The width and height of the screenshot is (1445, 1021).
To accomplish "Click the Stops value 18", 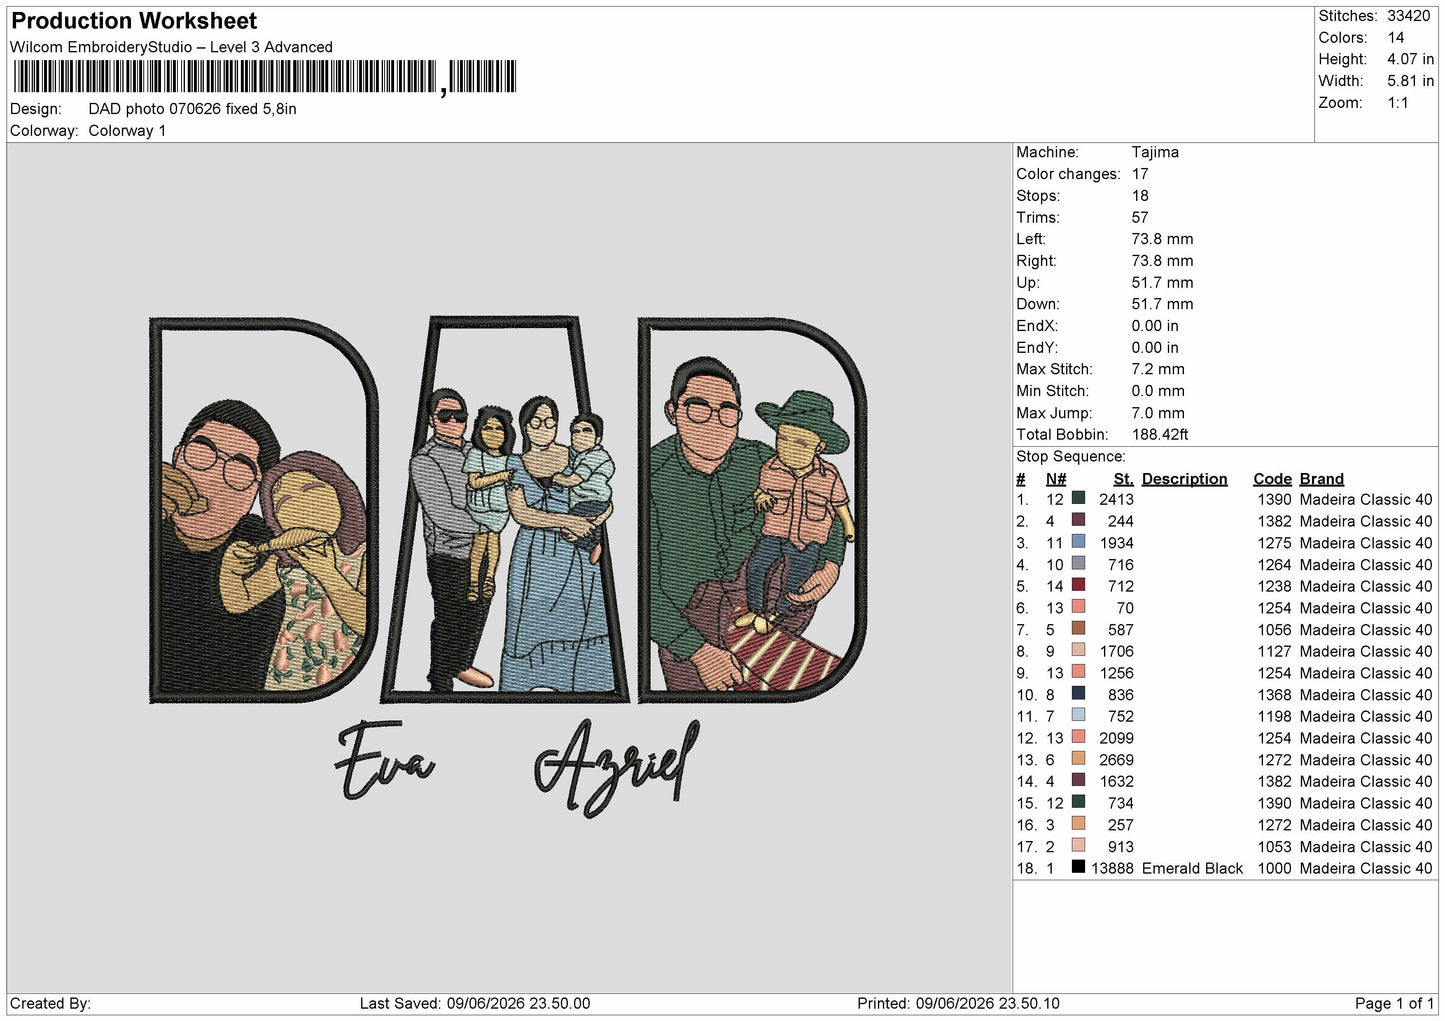I will pyautogui.click(x=1140, y=196).
